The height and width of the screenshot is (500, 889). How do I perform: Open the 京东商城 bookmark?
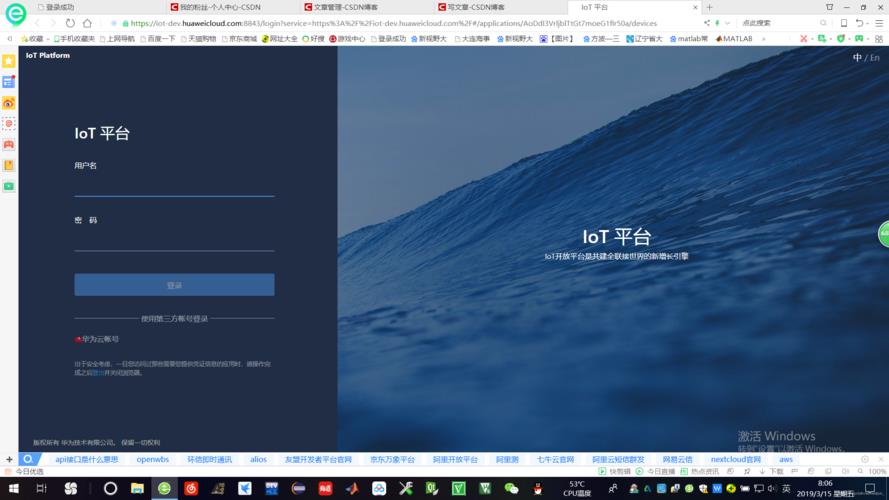[x=239, y=39]
